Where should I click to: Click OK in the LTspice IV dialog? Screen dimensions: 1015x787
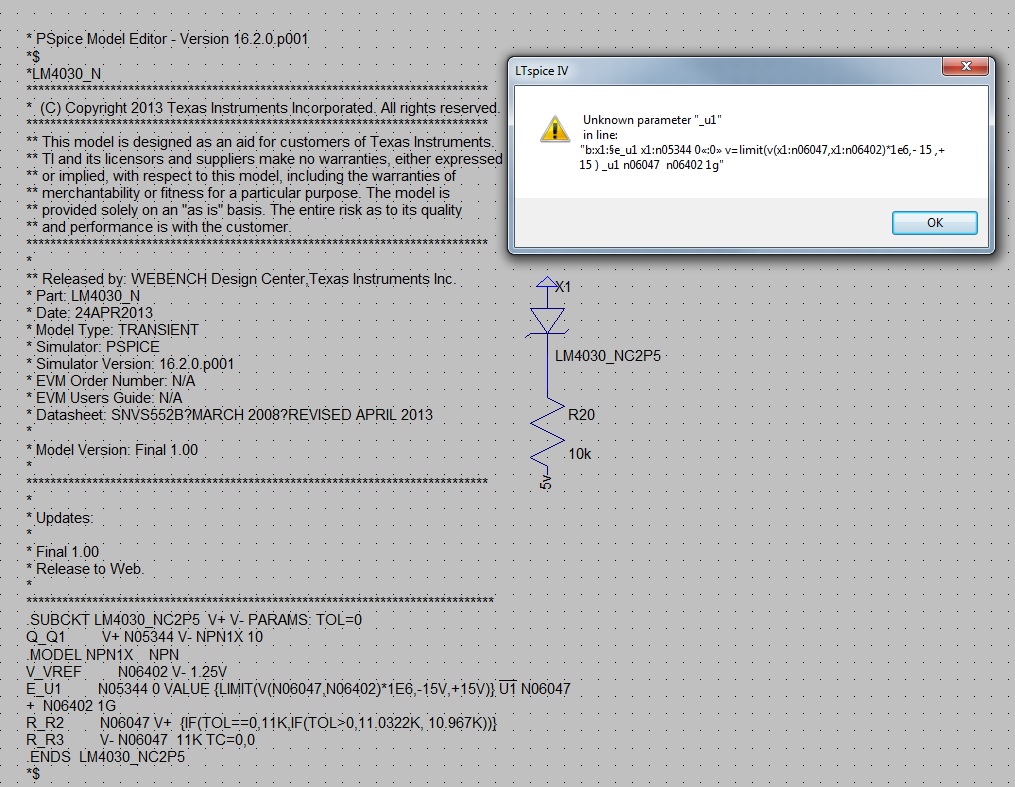click(935, 223)
